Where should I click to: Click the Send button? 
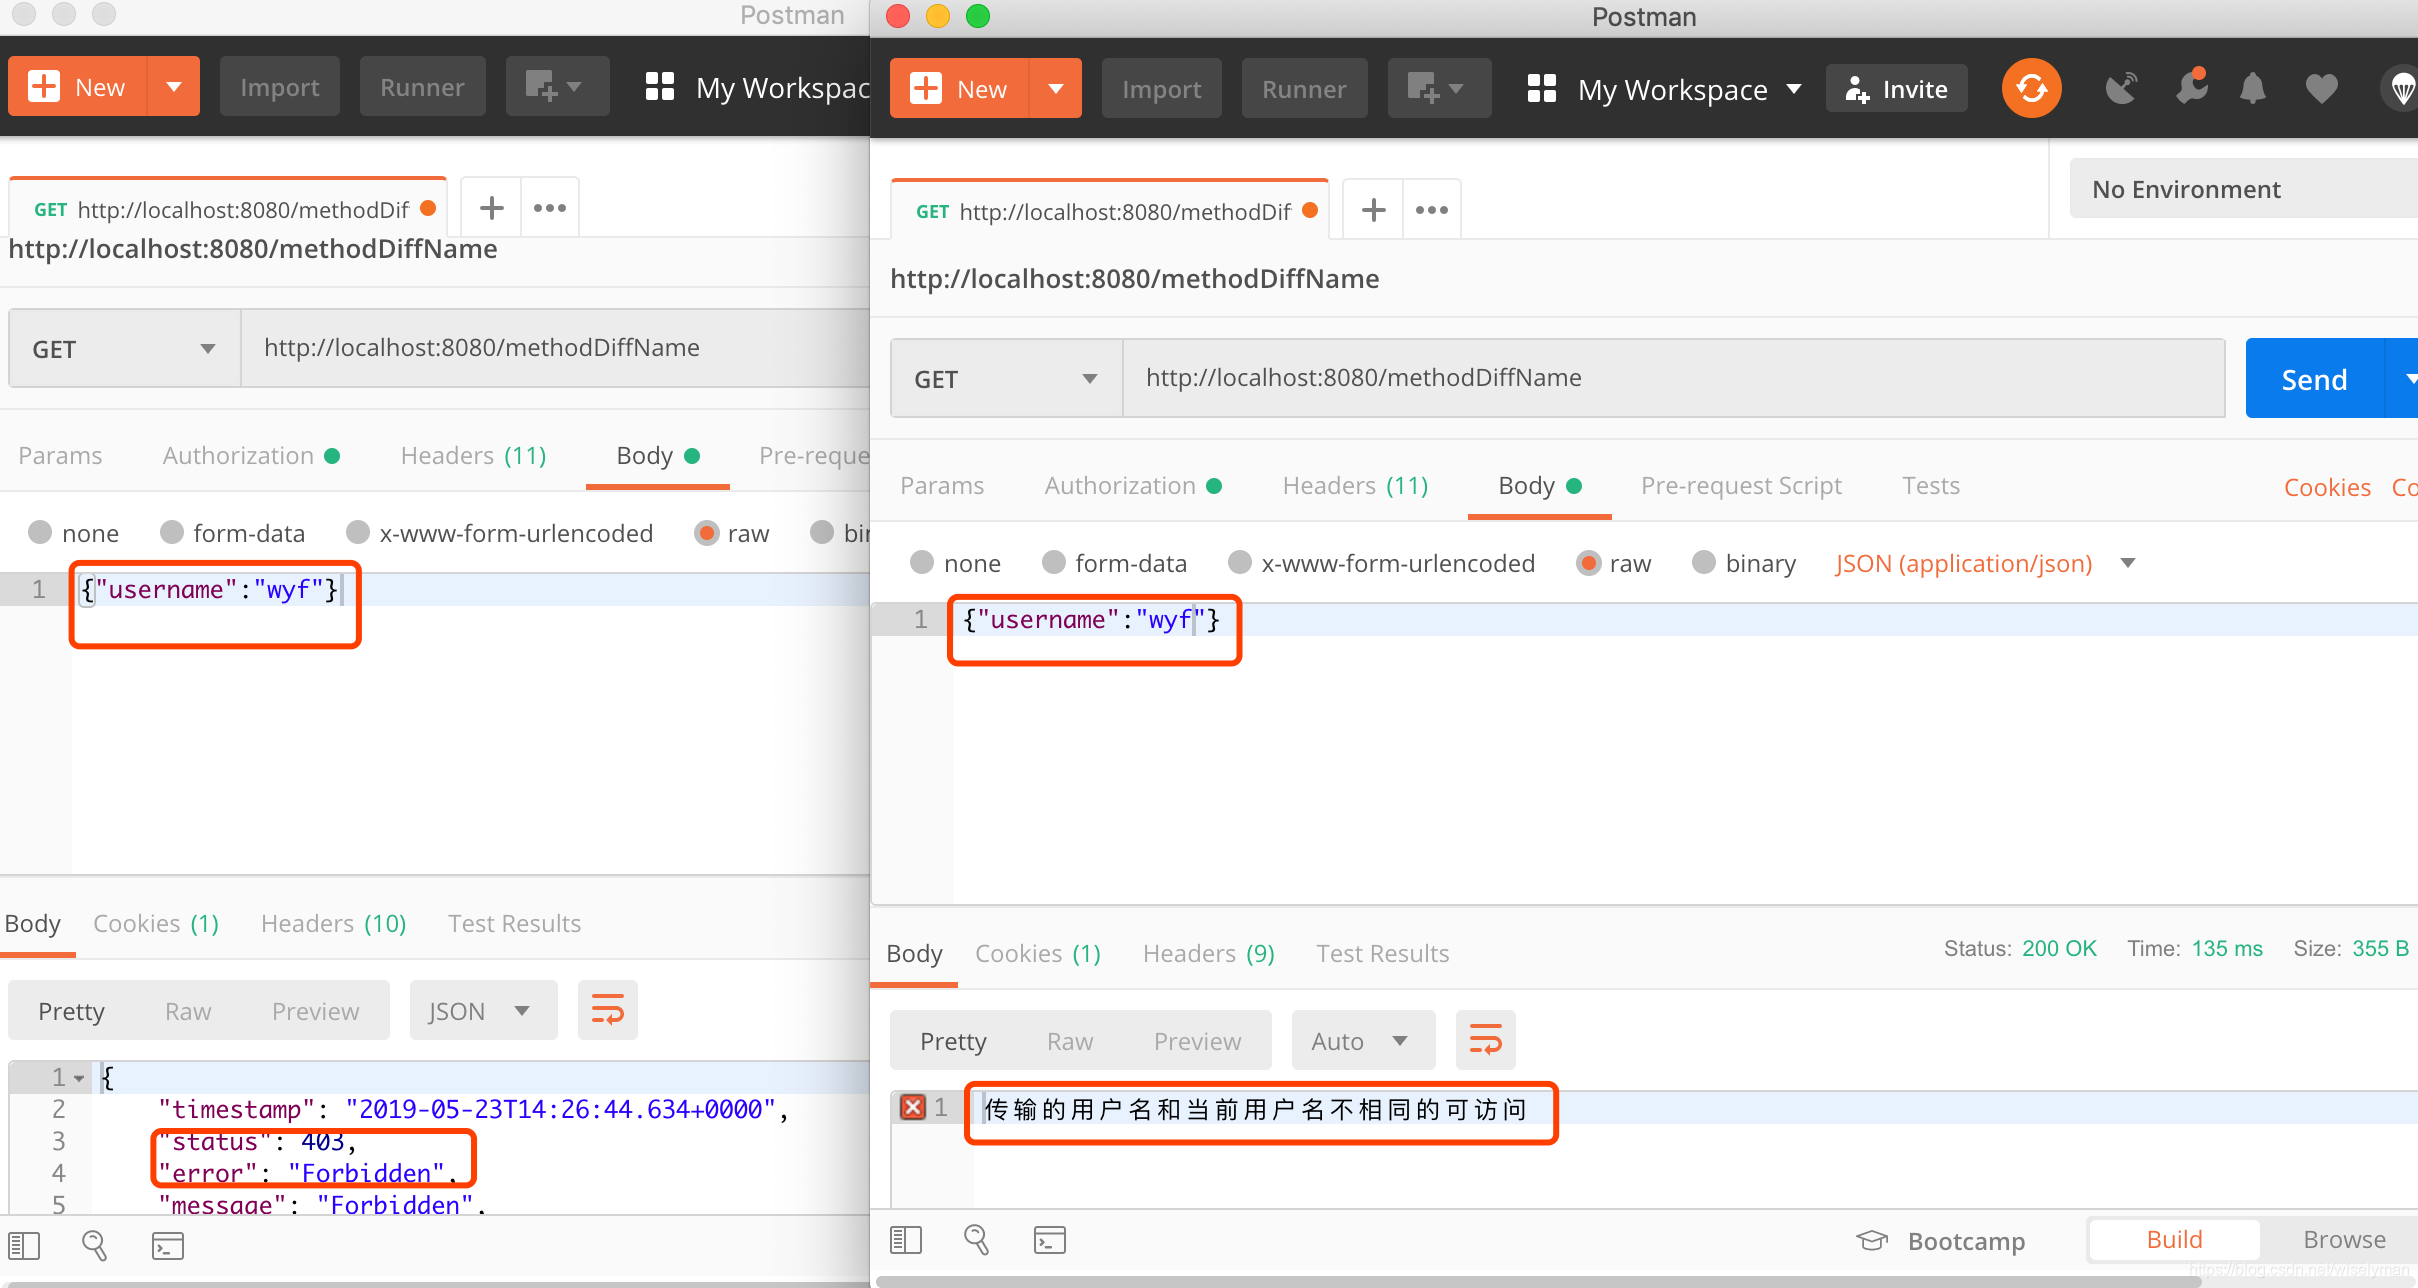click(x=2314, y=379)
